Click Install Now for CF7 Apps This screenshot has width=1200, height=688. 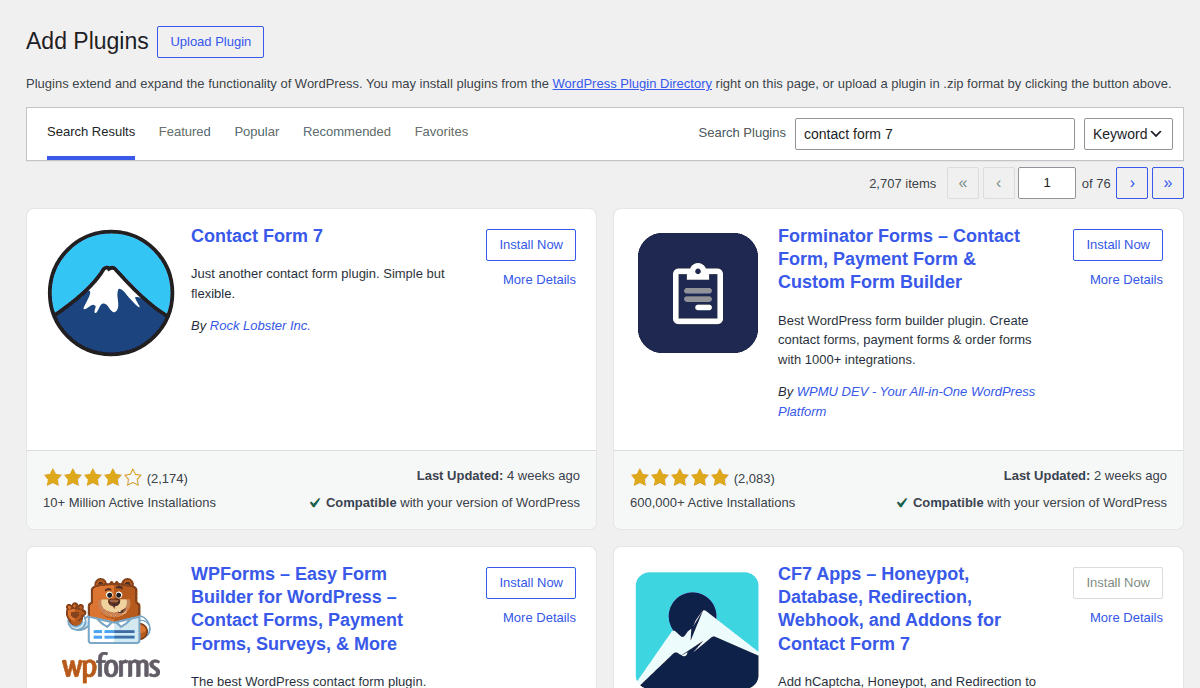pos(1118,583)
